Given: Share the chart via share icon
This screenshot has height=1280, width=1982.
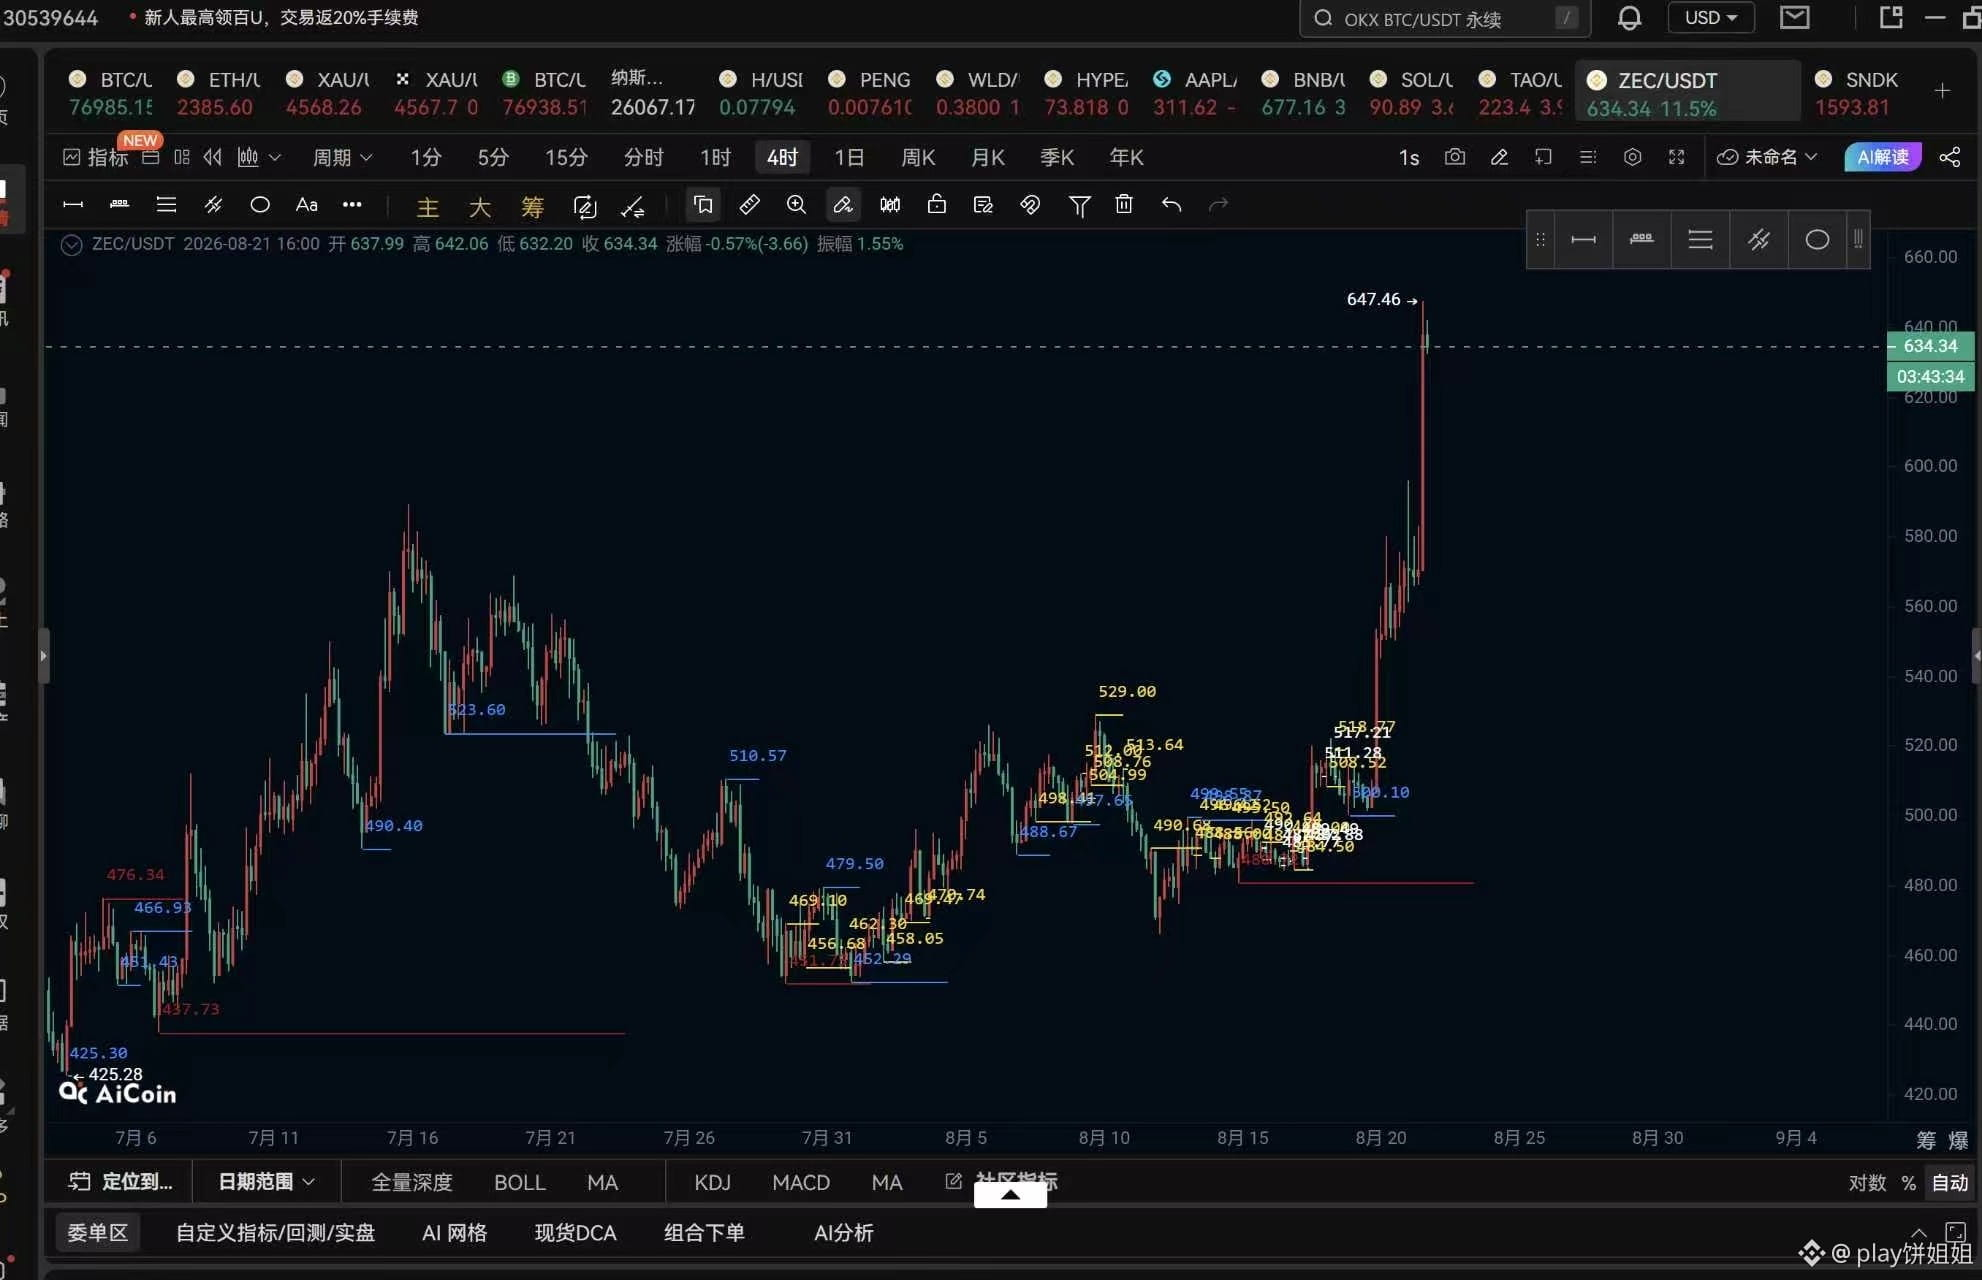Looking at the screenshot, I should point(1950,157).
